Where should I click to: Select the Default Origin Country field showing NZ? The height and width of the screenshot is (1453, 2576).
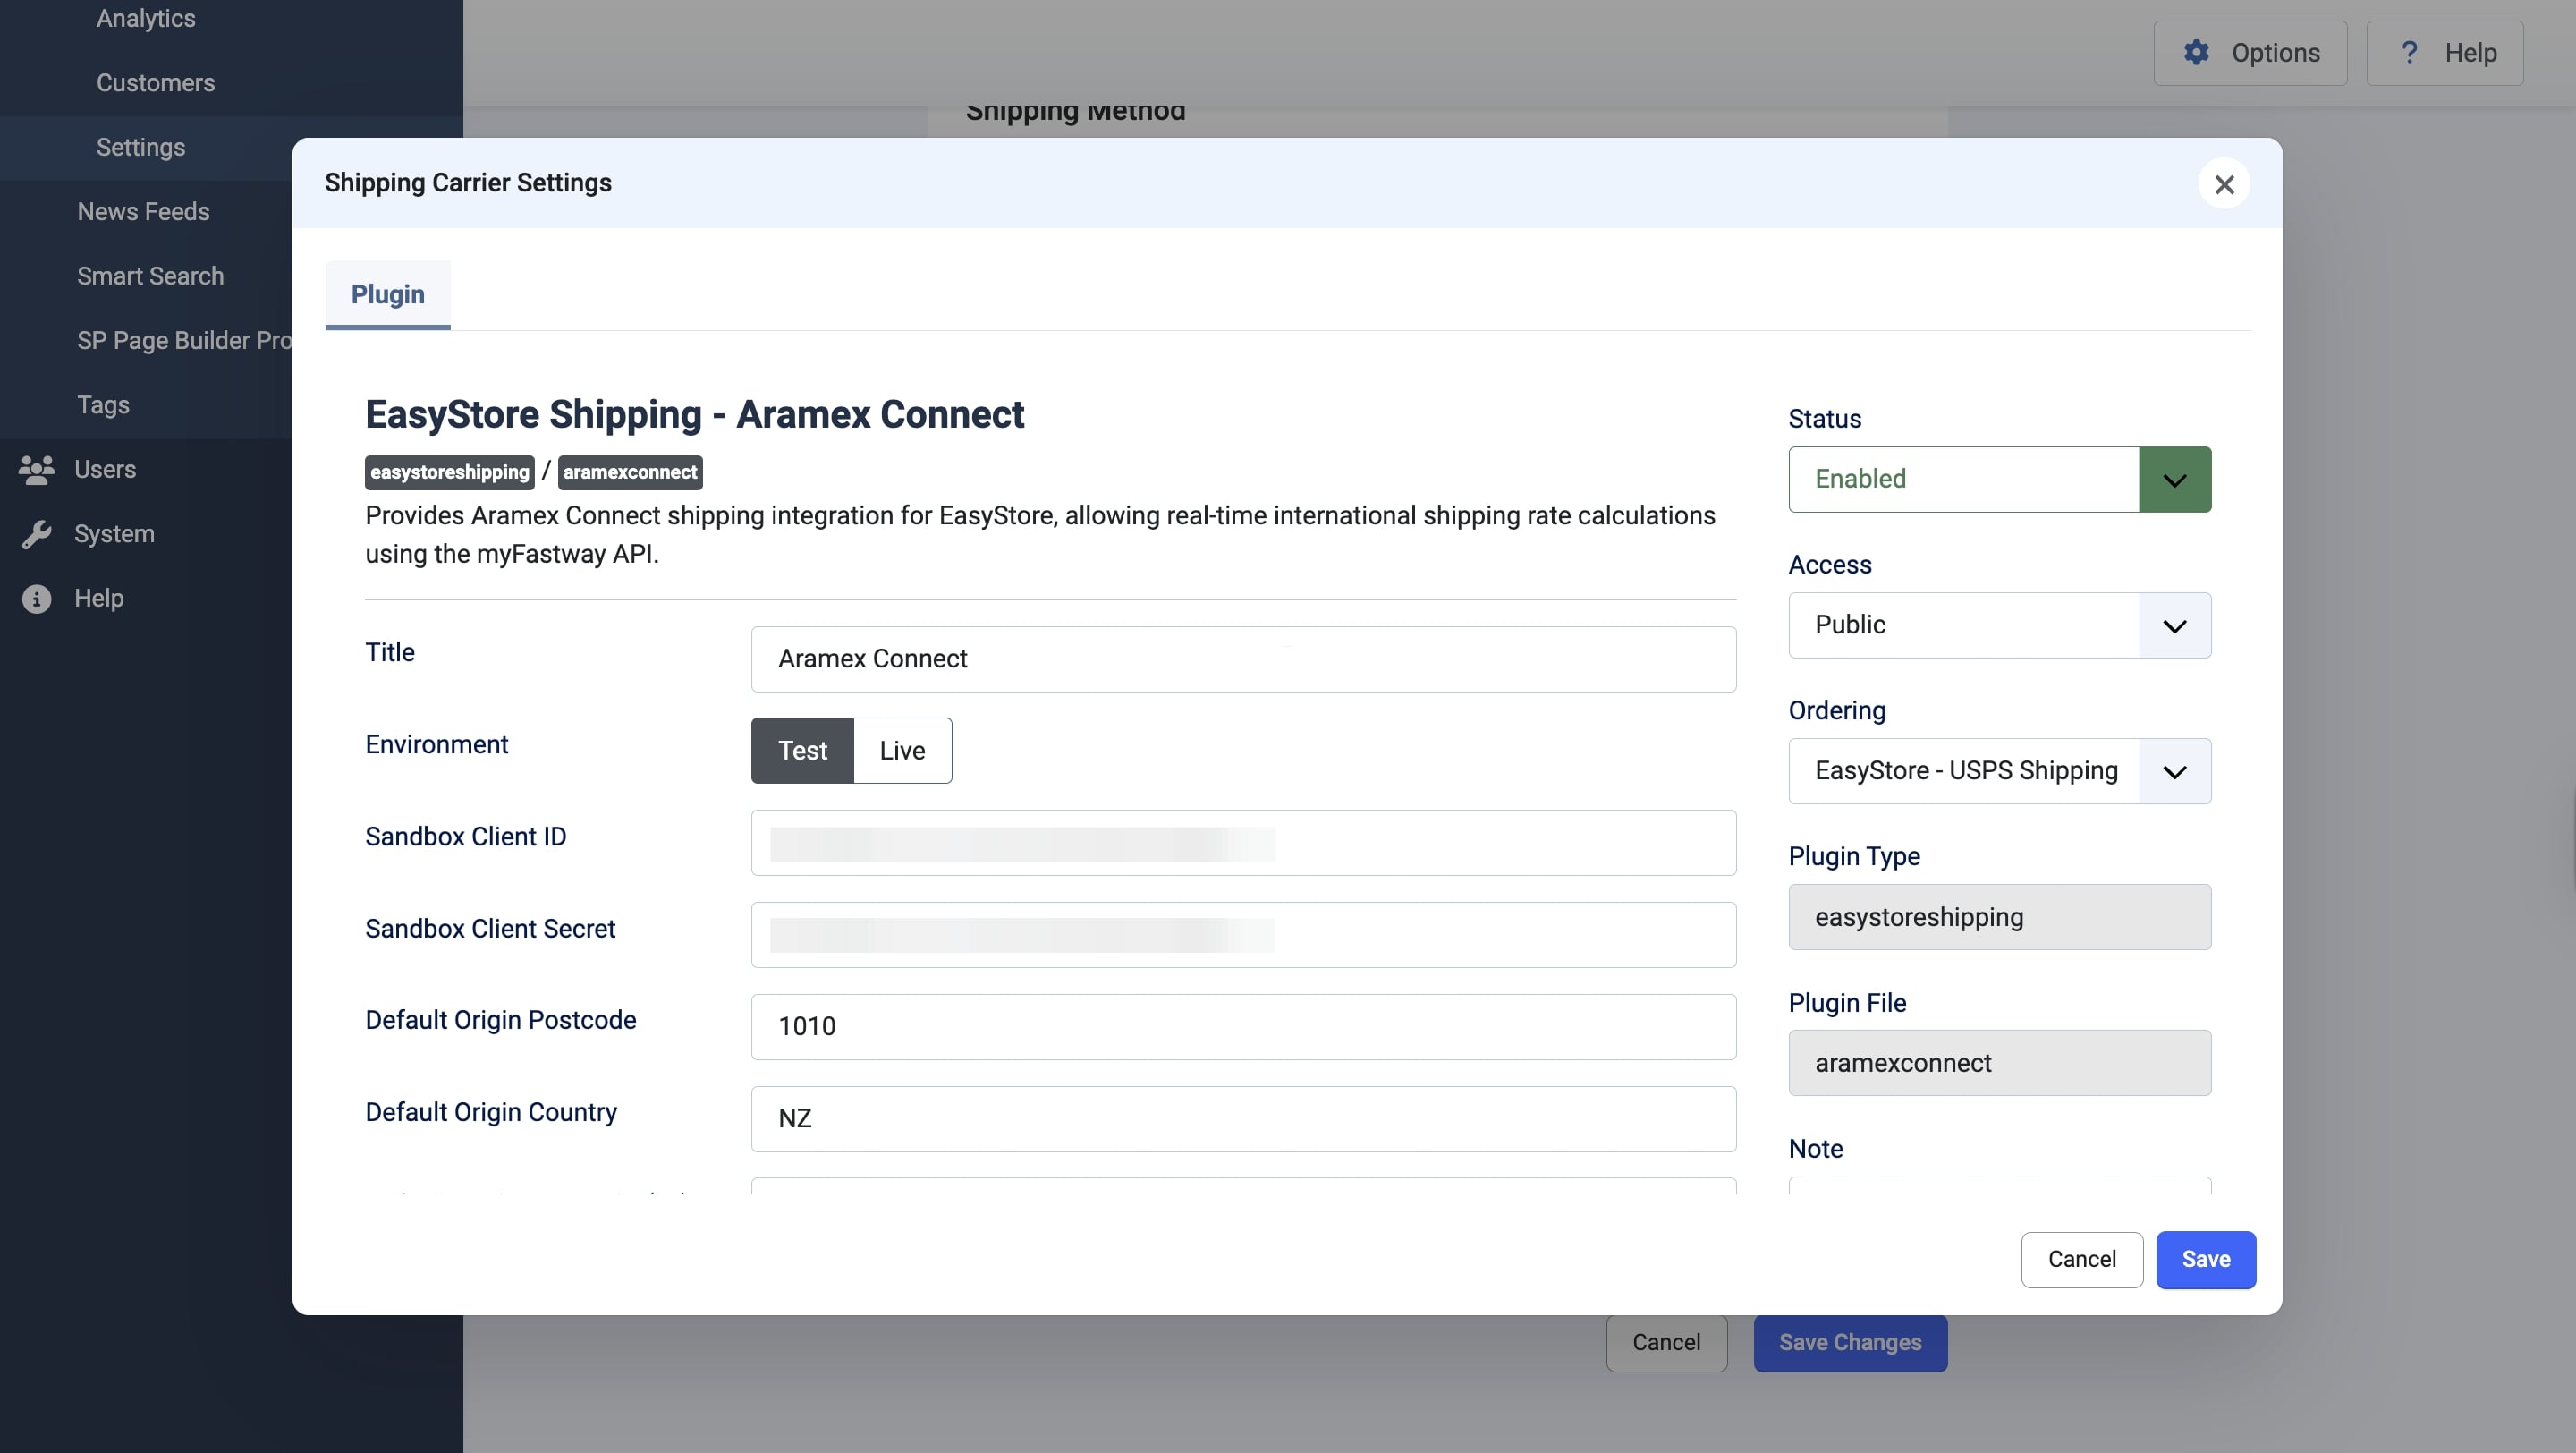pos(1243,1118)
